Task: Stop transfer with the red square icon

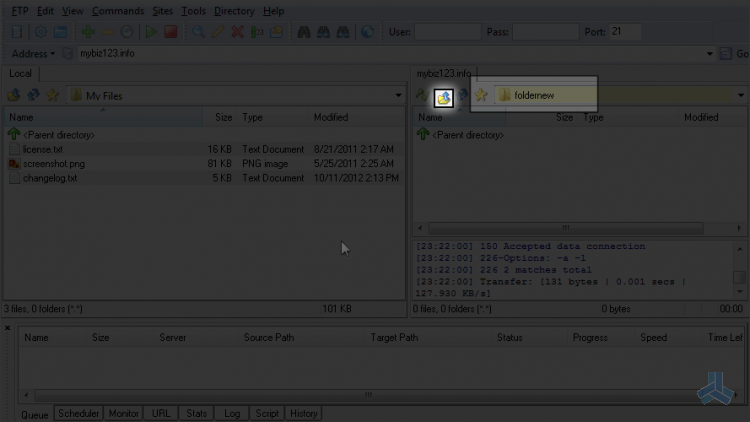Action: coord(171,32)
